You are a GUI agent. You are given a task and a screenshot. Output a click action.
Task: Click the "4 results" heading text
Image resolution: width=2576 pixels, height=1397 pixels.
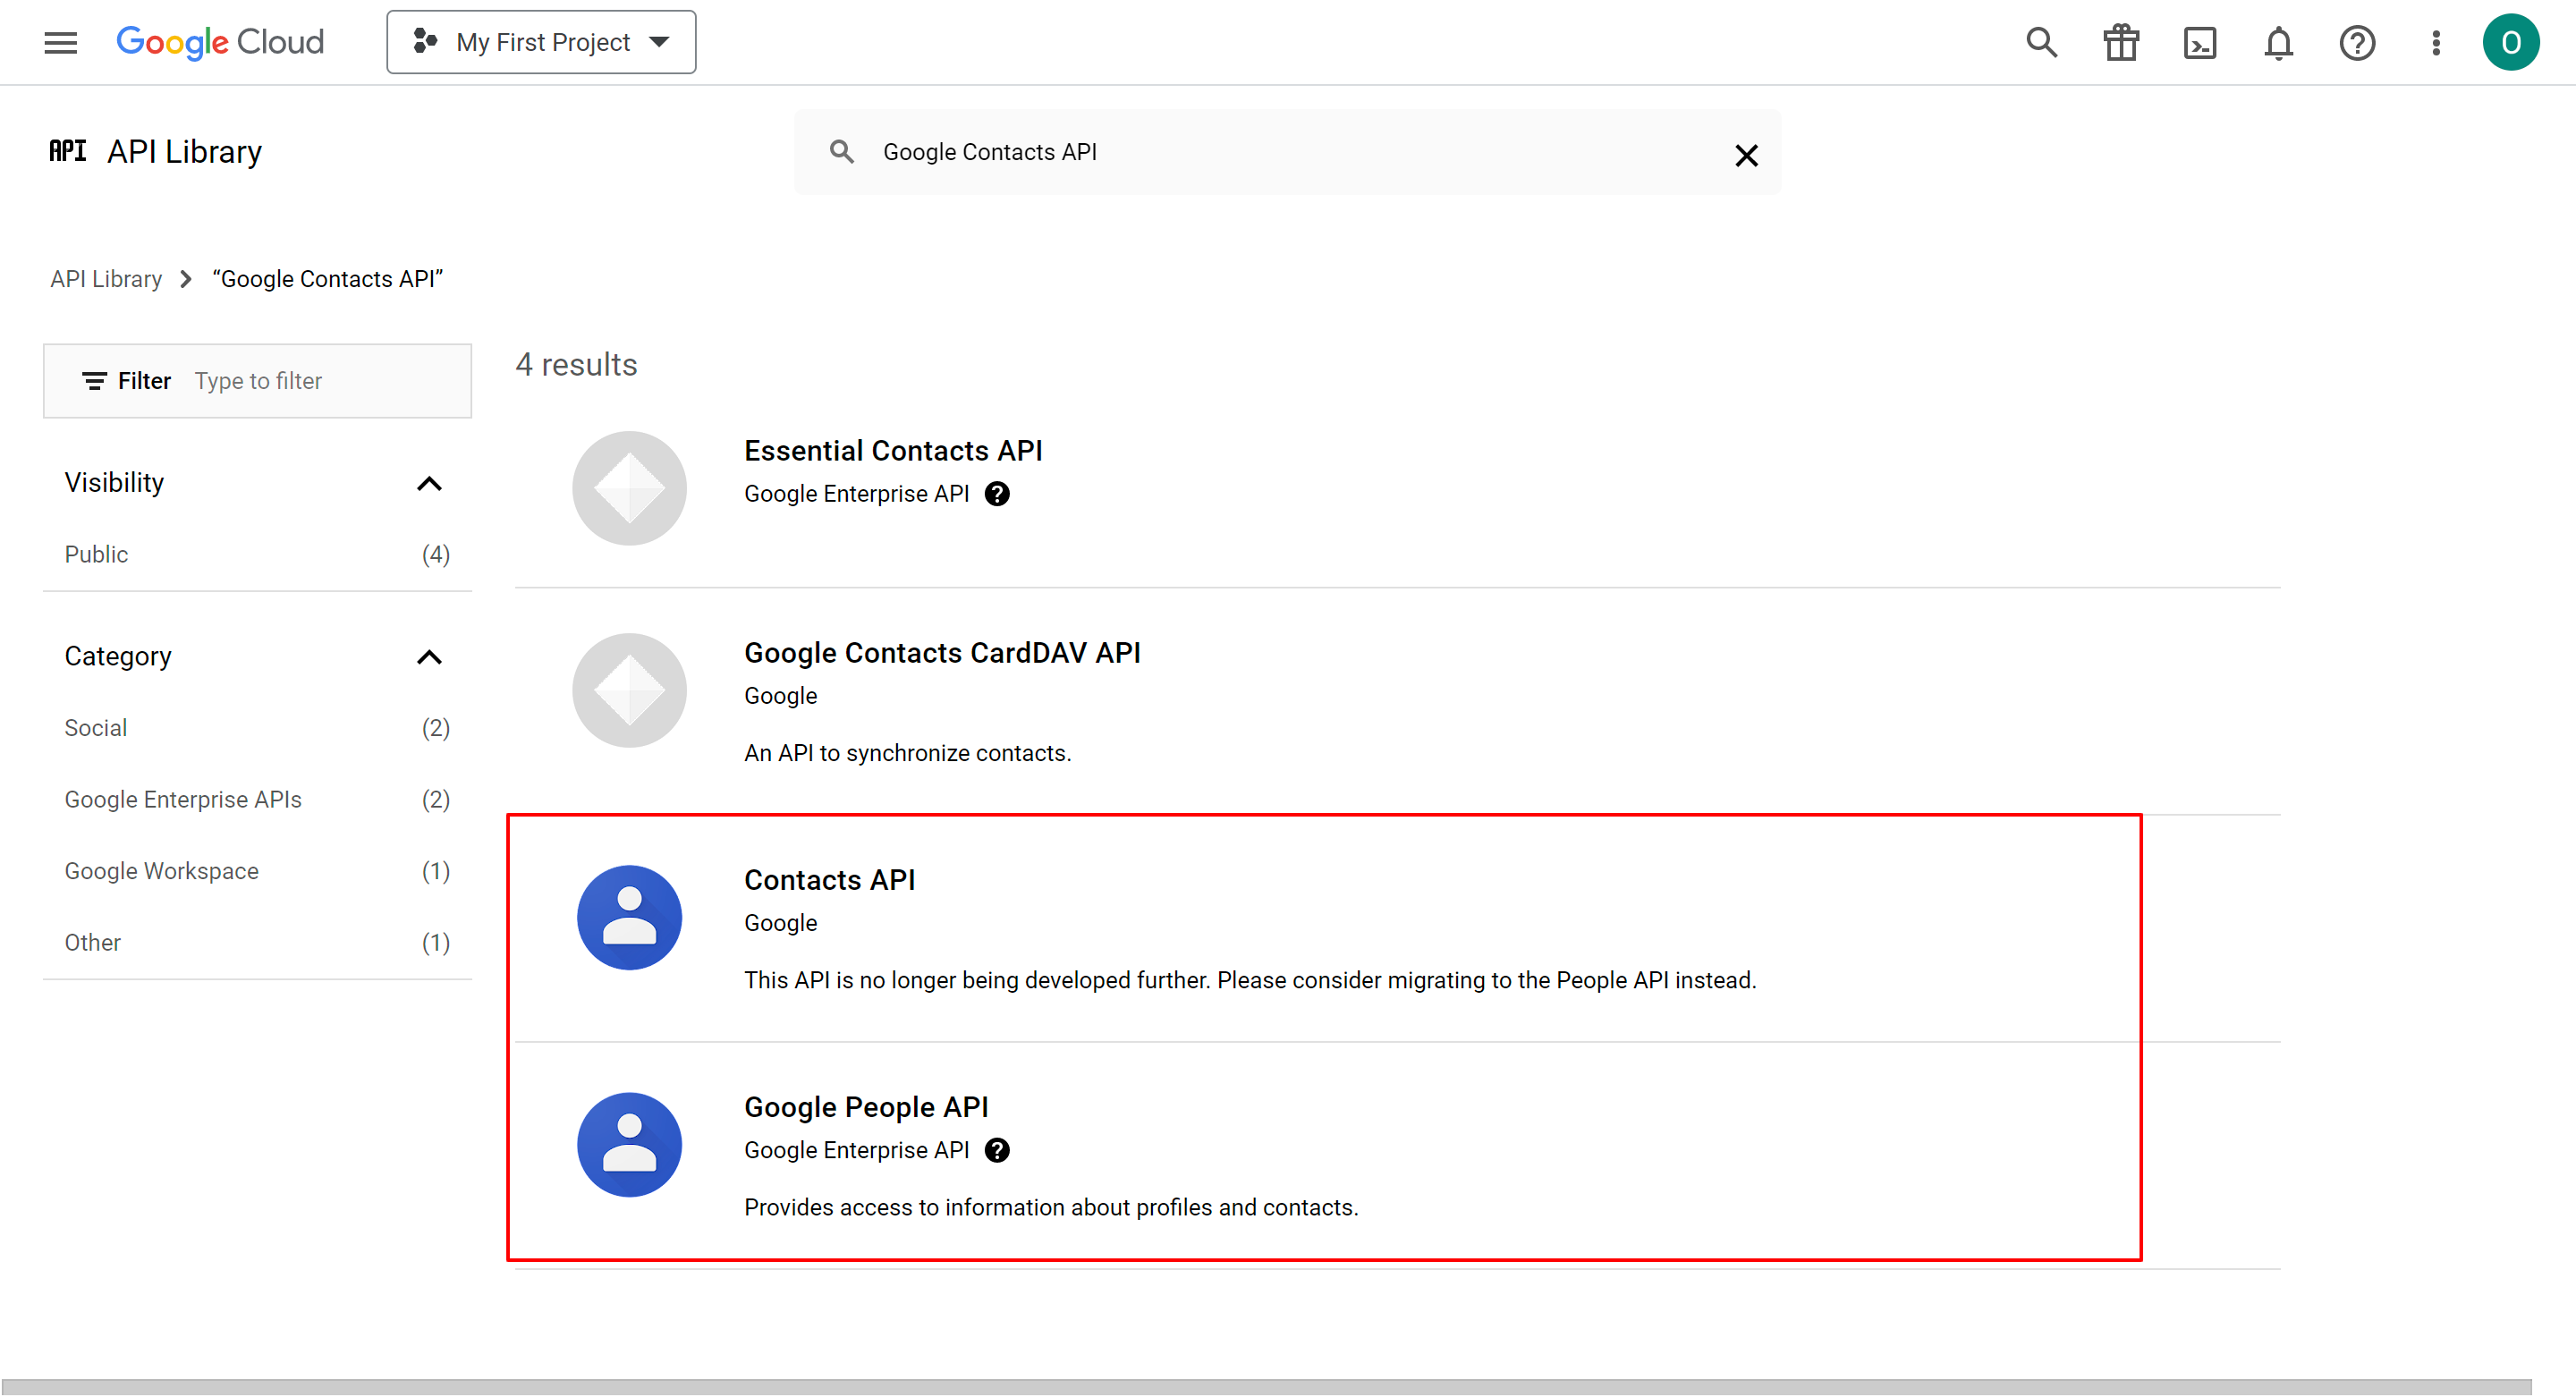tap(576, 364)
